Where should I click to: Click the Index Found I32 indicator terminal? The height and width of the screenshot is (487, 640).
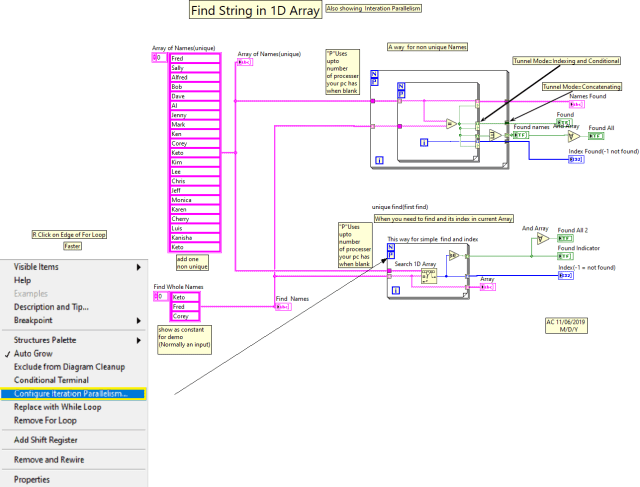point(575,159)
